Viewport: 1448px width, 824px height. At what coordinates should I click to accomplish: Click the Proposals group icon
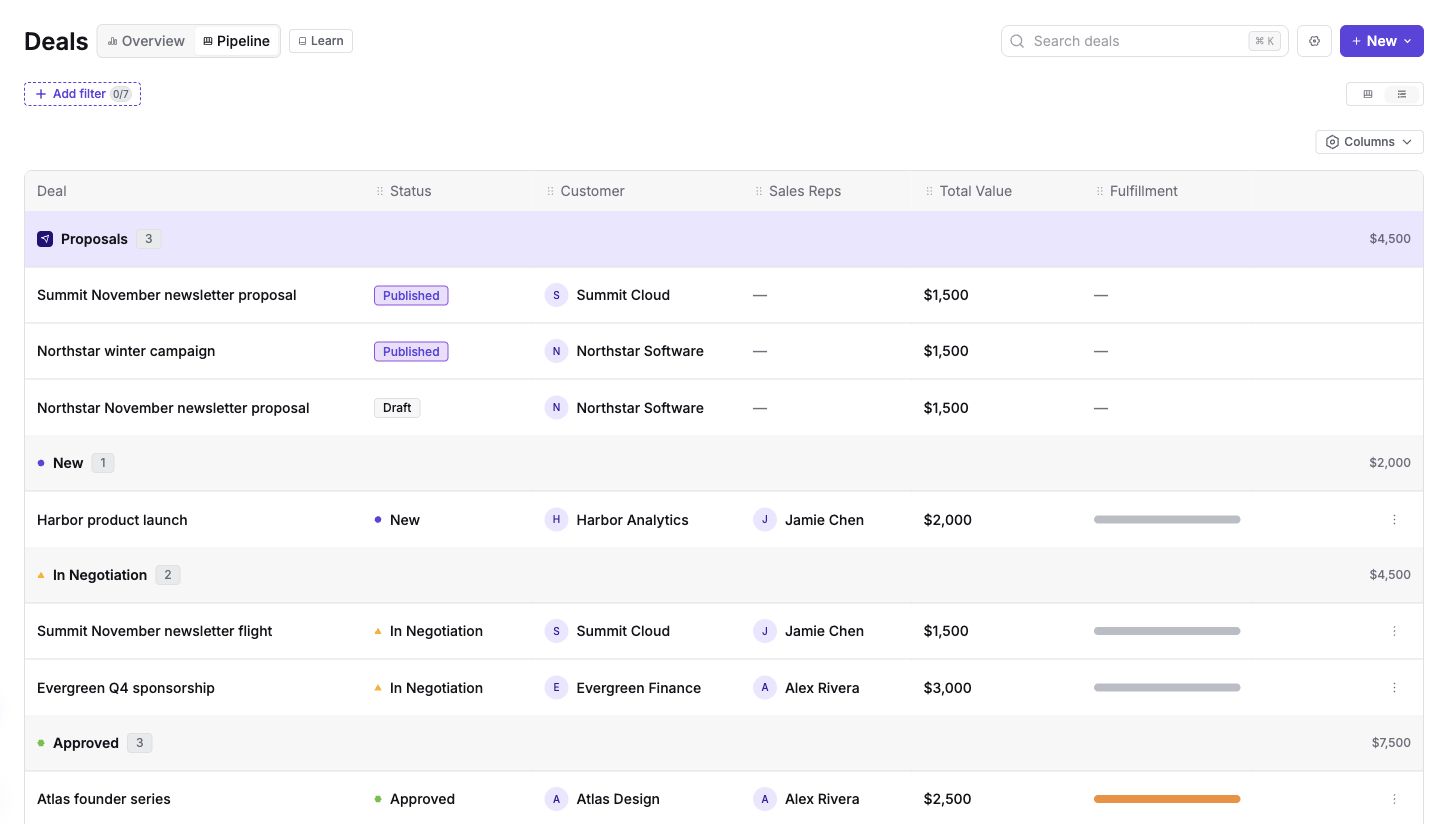[x=45, y=239]
